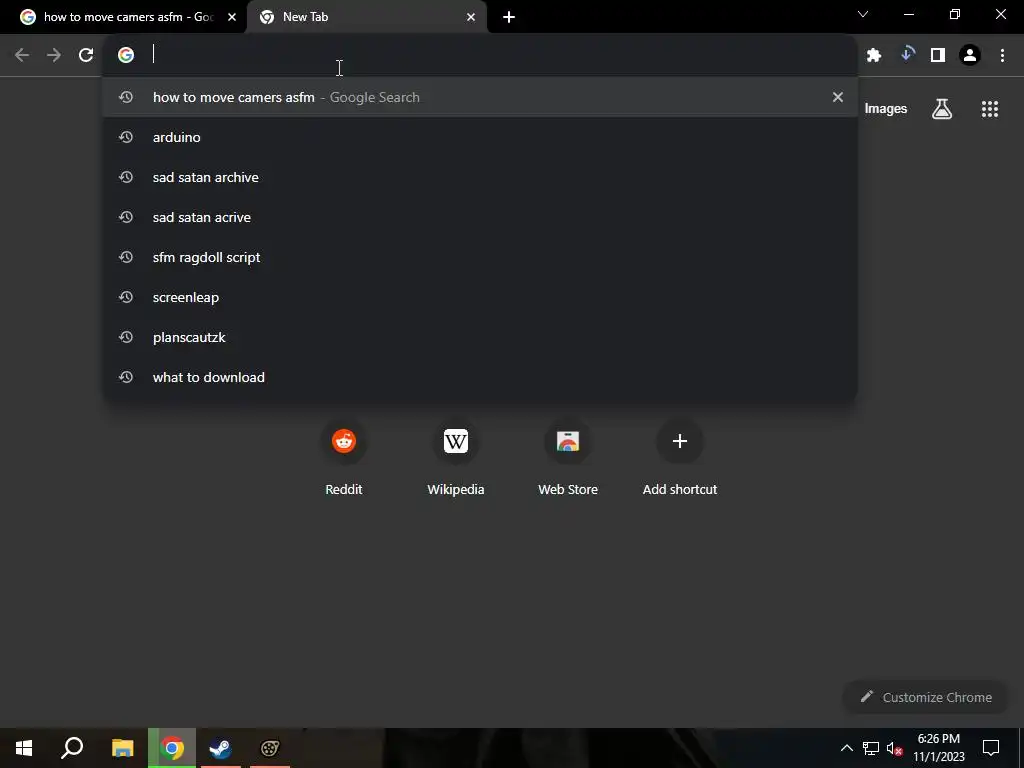Screen dimensions: 1024x768
Task: Choose 'sad satan archive' suggestion
Action: (x=480, y=178)
